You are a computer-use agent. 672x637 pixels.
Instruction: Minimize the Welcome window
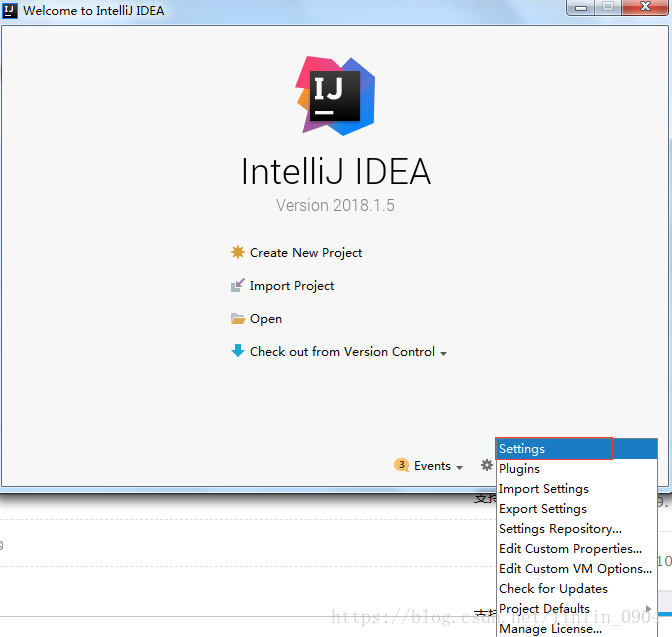[581, 7]
